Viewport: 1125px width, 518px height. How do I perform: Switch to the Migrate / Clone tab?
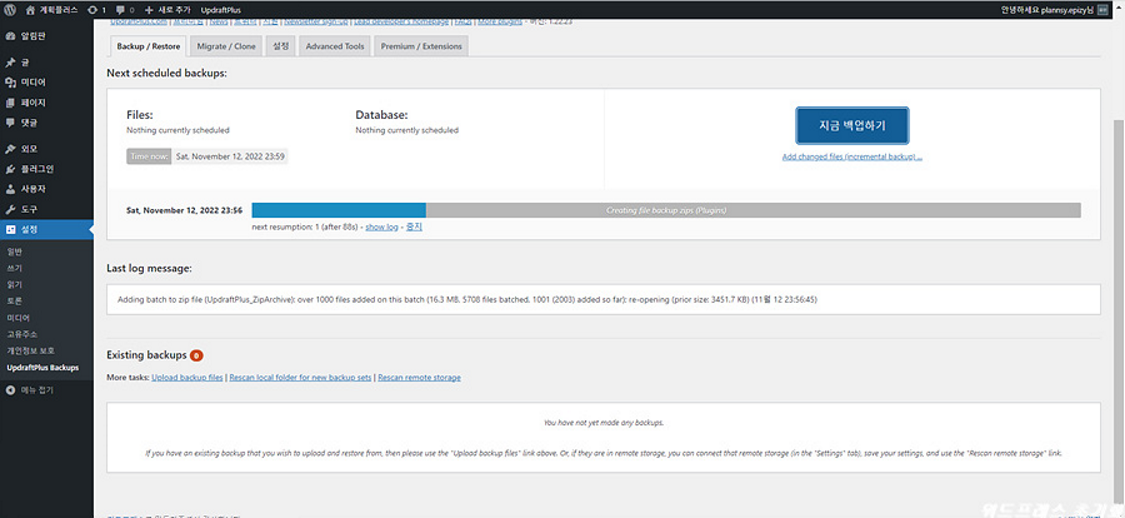[x=226, y=47]
